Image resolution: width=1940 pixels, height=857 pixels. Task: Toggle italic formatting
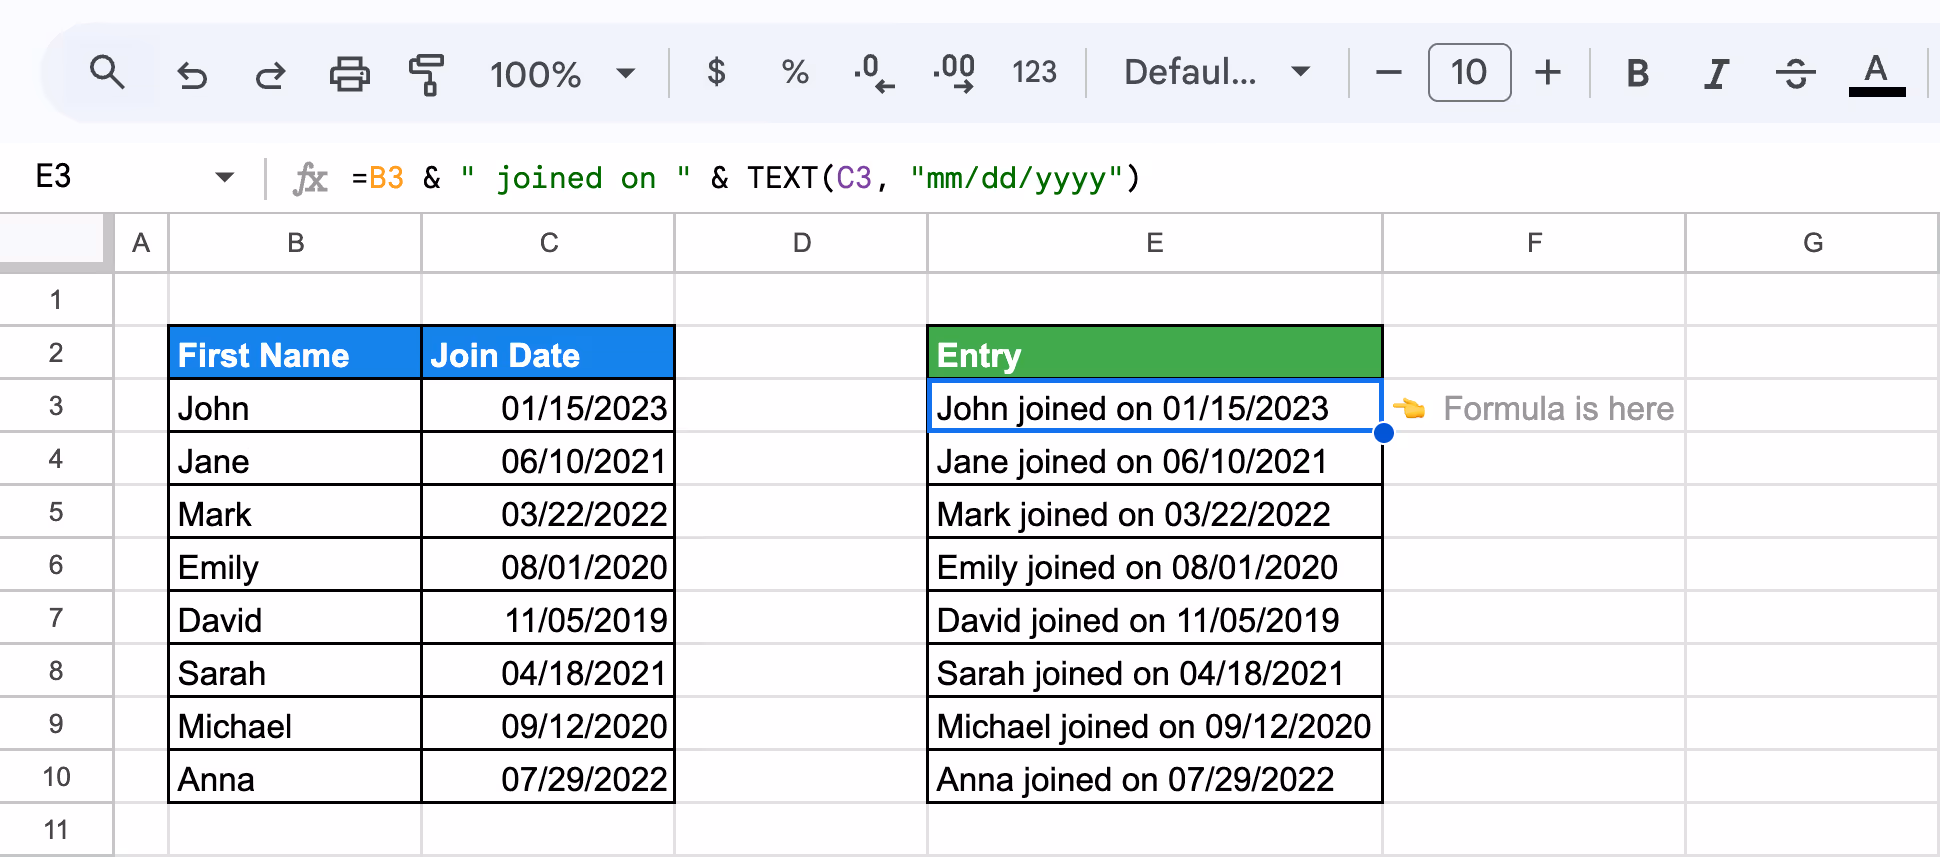pos(1716,73)
